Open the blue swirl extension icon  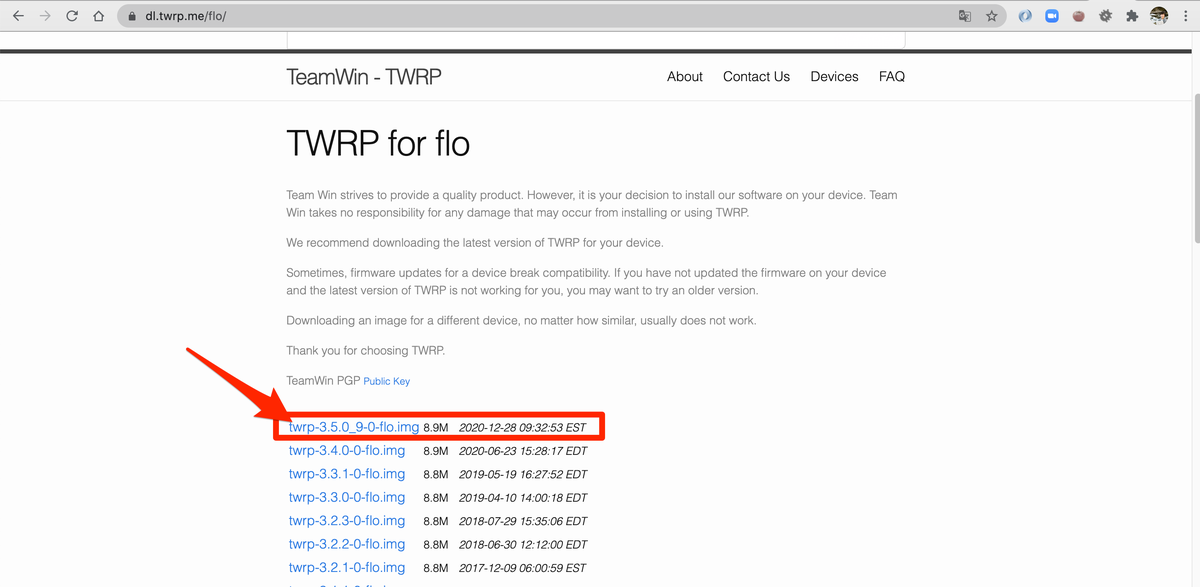(1025, 16)
